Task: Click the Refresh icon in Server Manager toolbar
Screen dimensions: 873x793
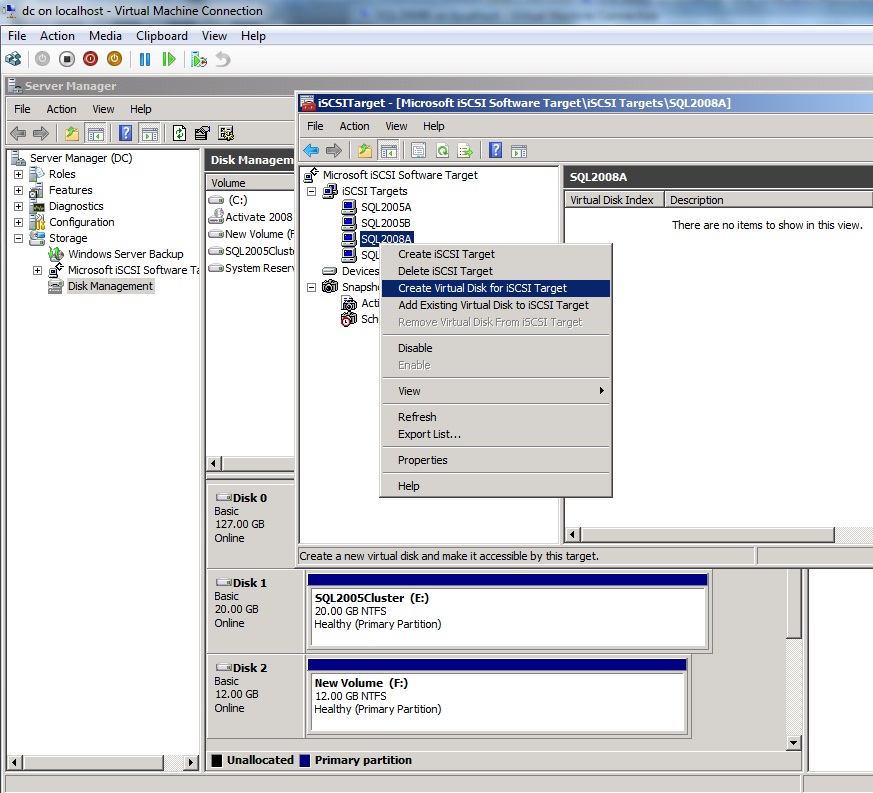Action: (x=179, y=134)
